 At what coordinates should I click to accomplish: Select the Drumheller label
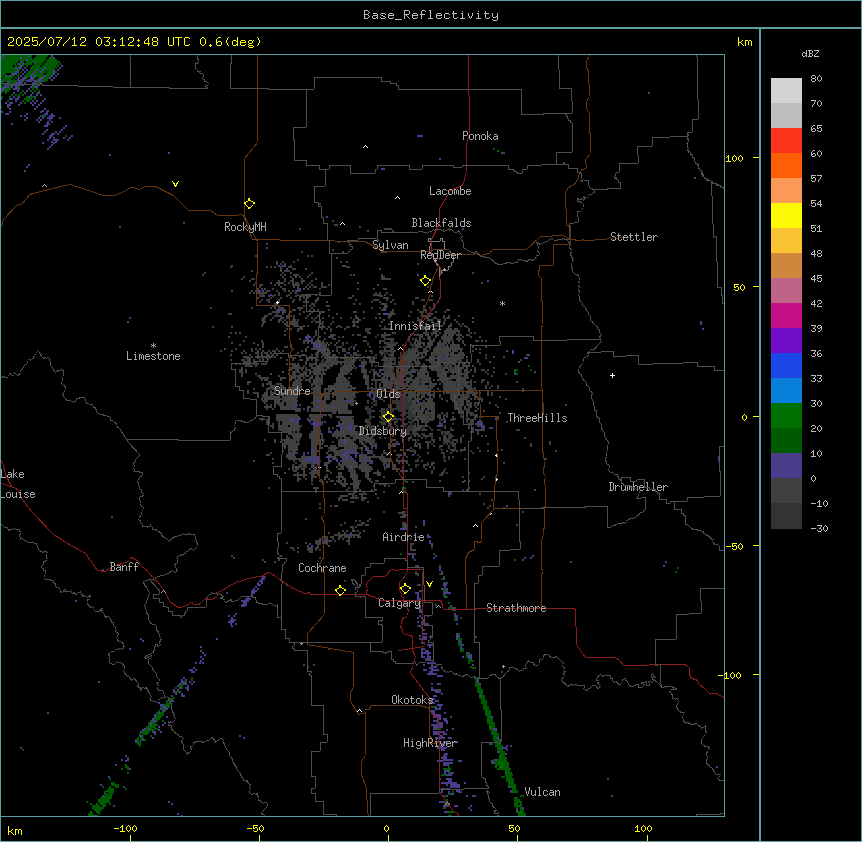coord(638,487)
